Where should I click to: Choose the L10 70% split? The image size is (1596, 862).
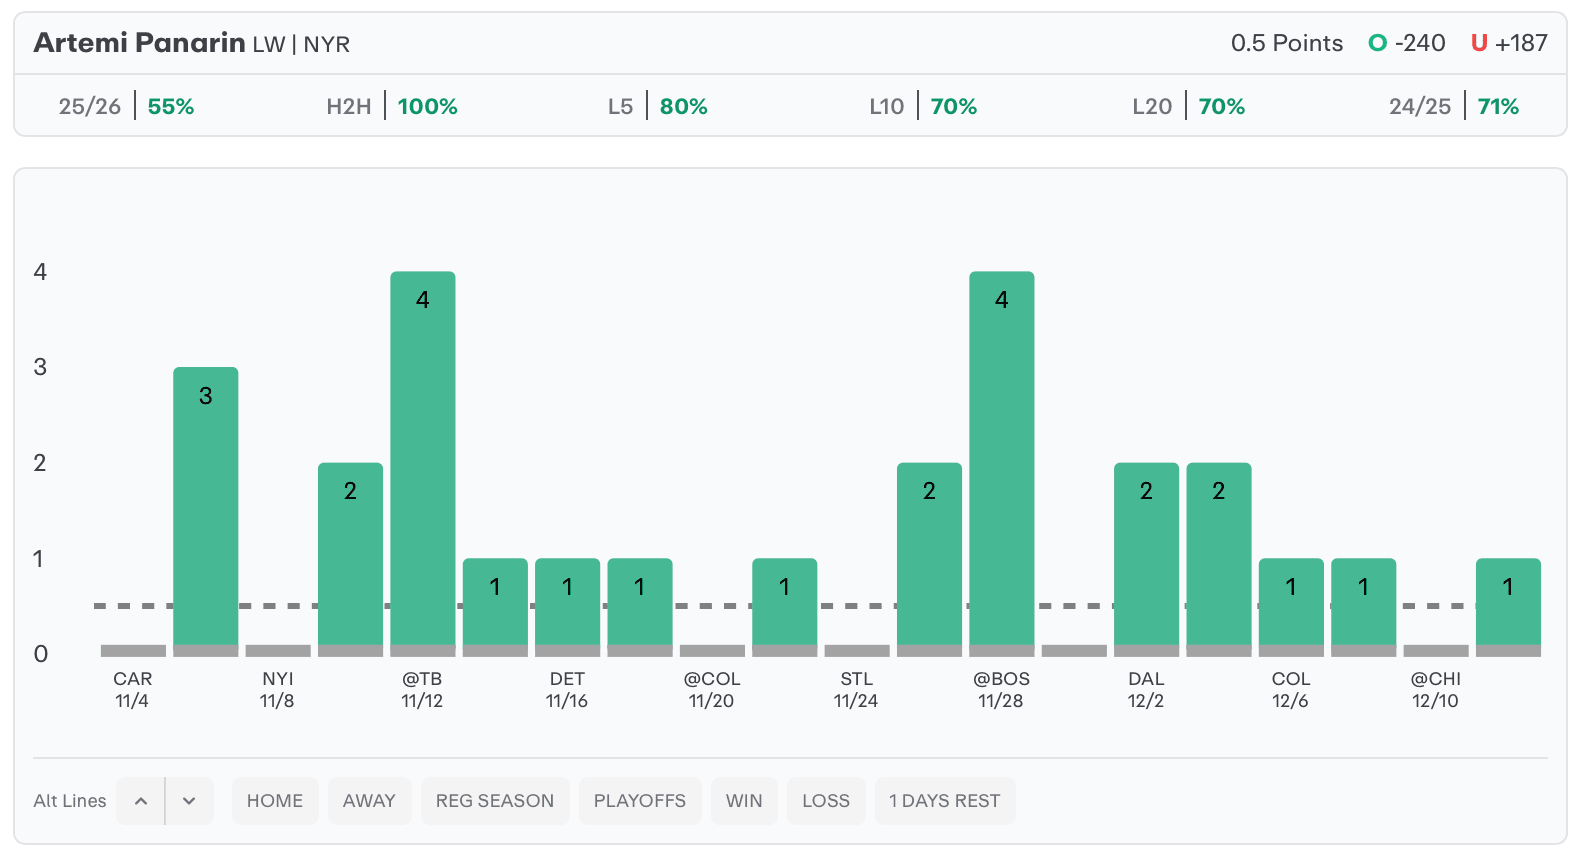pos(923,106)
